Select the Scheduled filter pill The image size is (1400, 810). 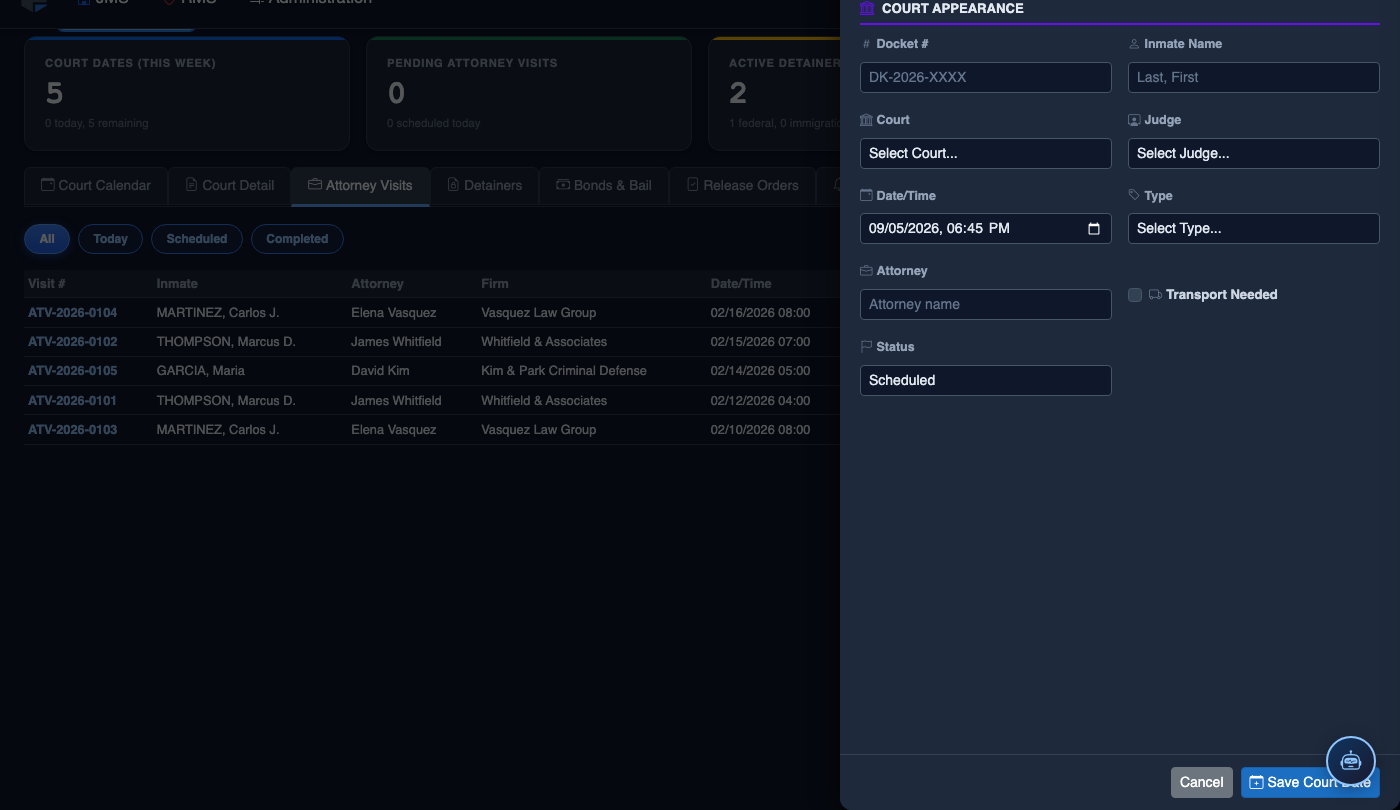click(x=197, y=239)
